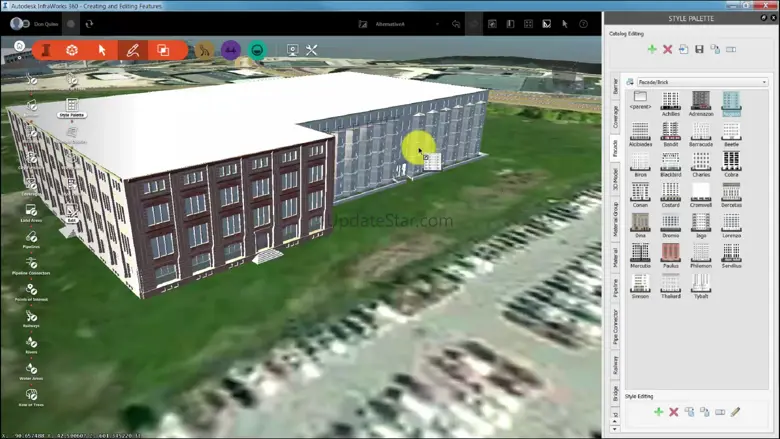This screenshot has height=439, width=780.
Task: Select the Beetle facade style
Action: pos(731,134)
